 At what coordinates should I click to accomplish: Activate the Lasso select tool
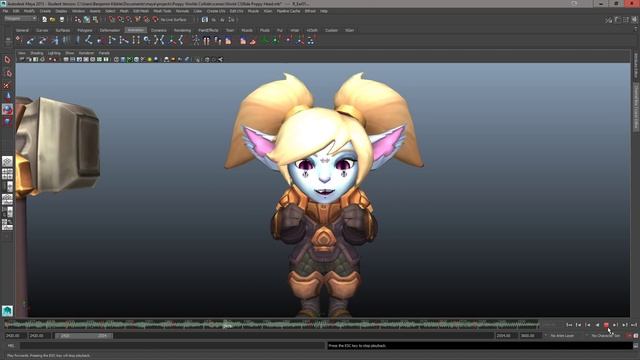tap(8, 73)
